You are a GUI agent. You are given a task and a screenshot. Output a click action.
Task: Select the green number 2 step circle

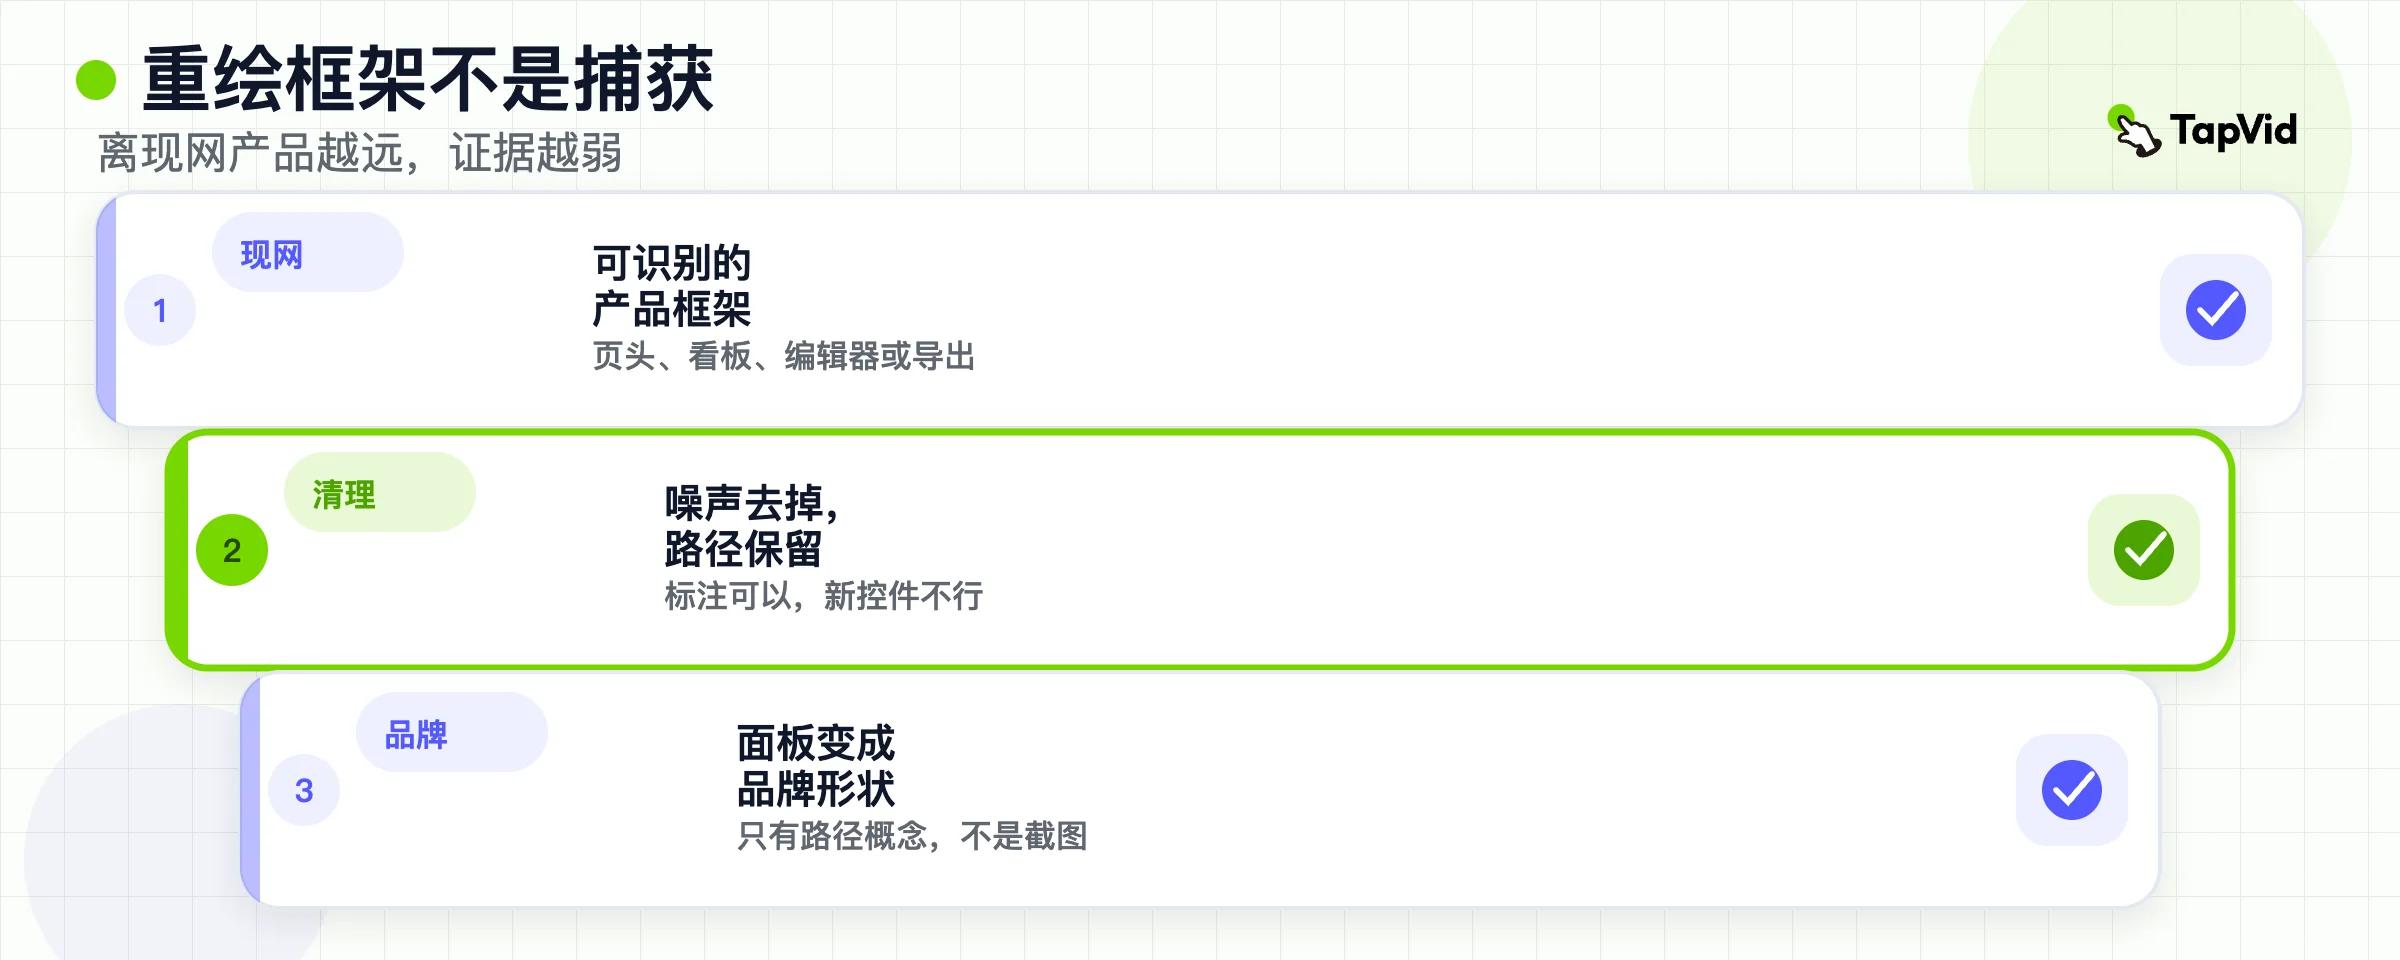click(232, 550)
